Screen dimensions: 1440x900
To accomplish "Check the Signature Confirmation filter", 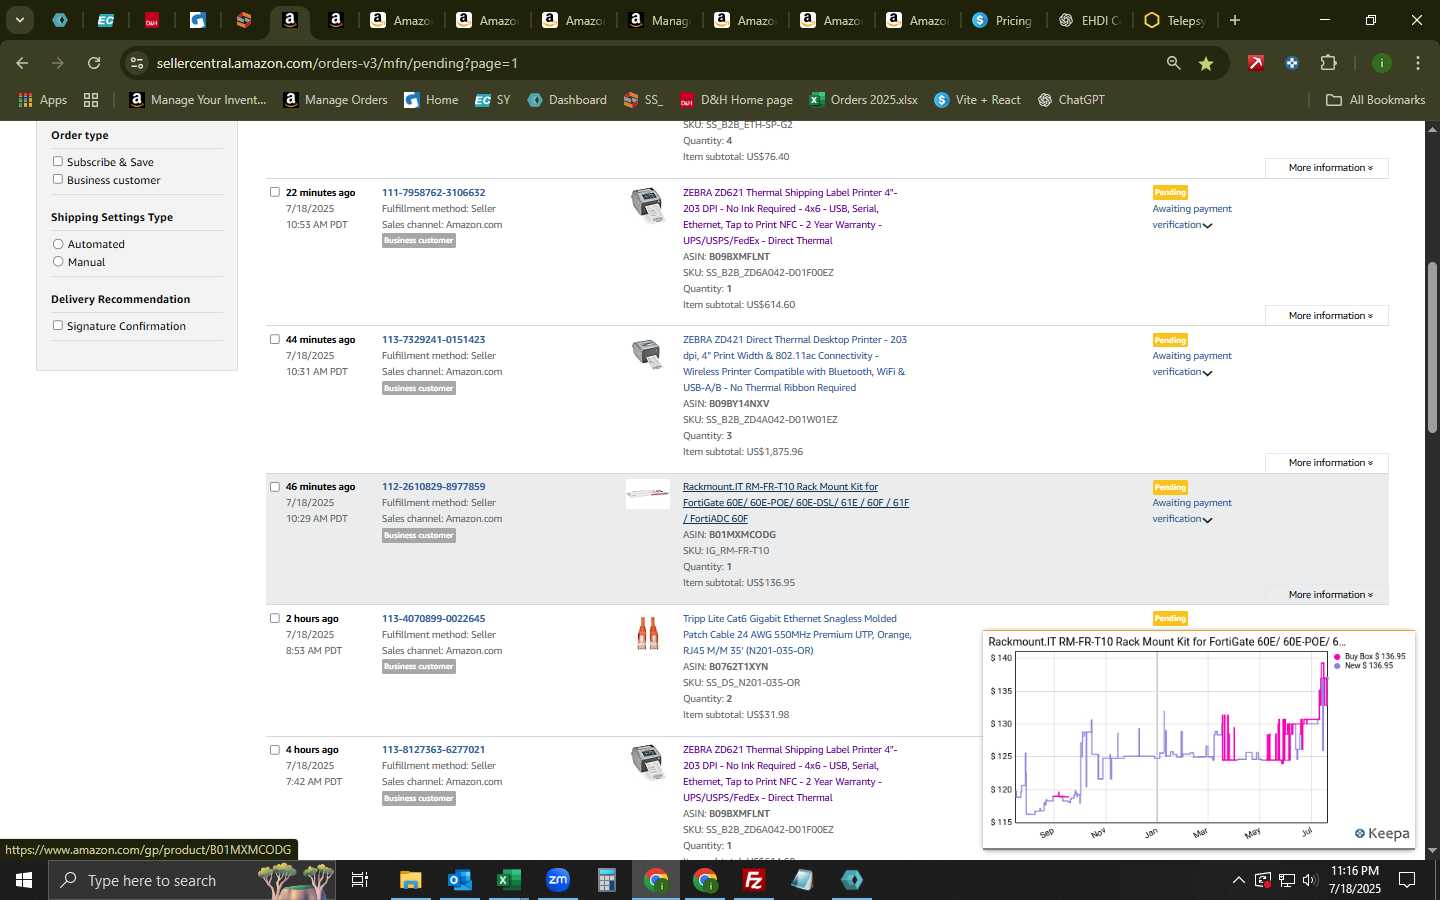I will pos(58,325).
